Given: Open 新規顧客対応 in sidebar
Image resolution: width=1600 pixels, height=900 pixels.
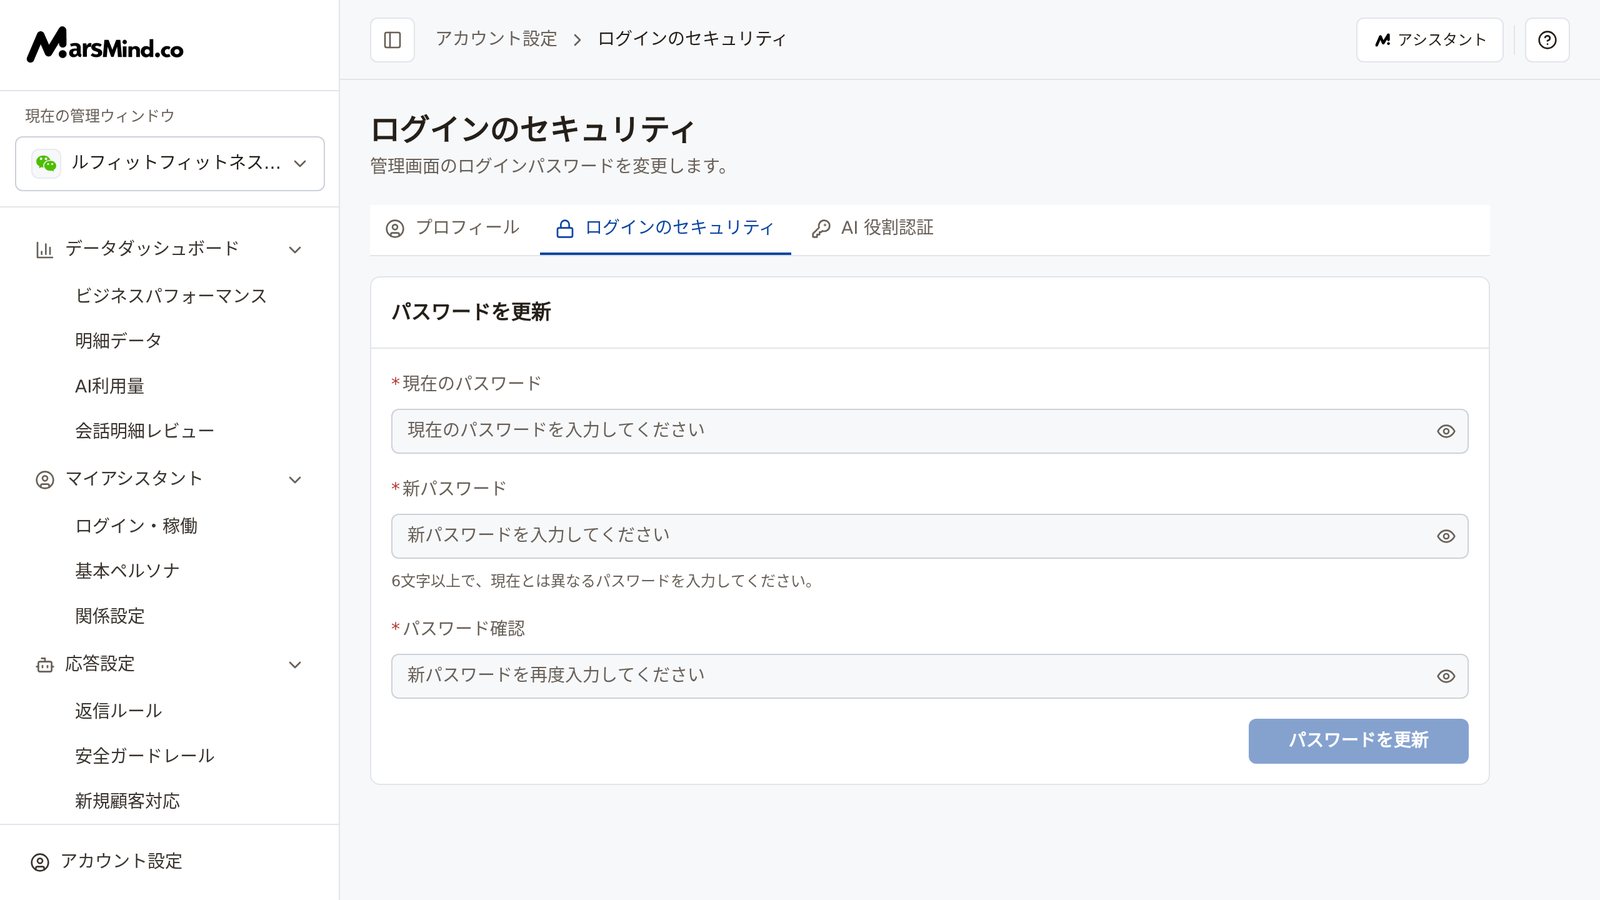Looking at the screenshot, I should pos(127,801).
